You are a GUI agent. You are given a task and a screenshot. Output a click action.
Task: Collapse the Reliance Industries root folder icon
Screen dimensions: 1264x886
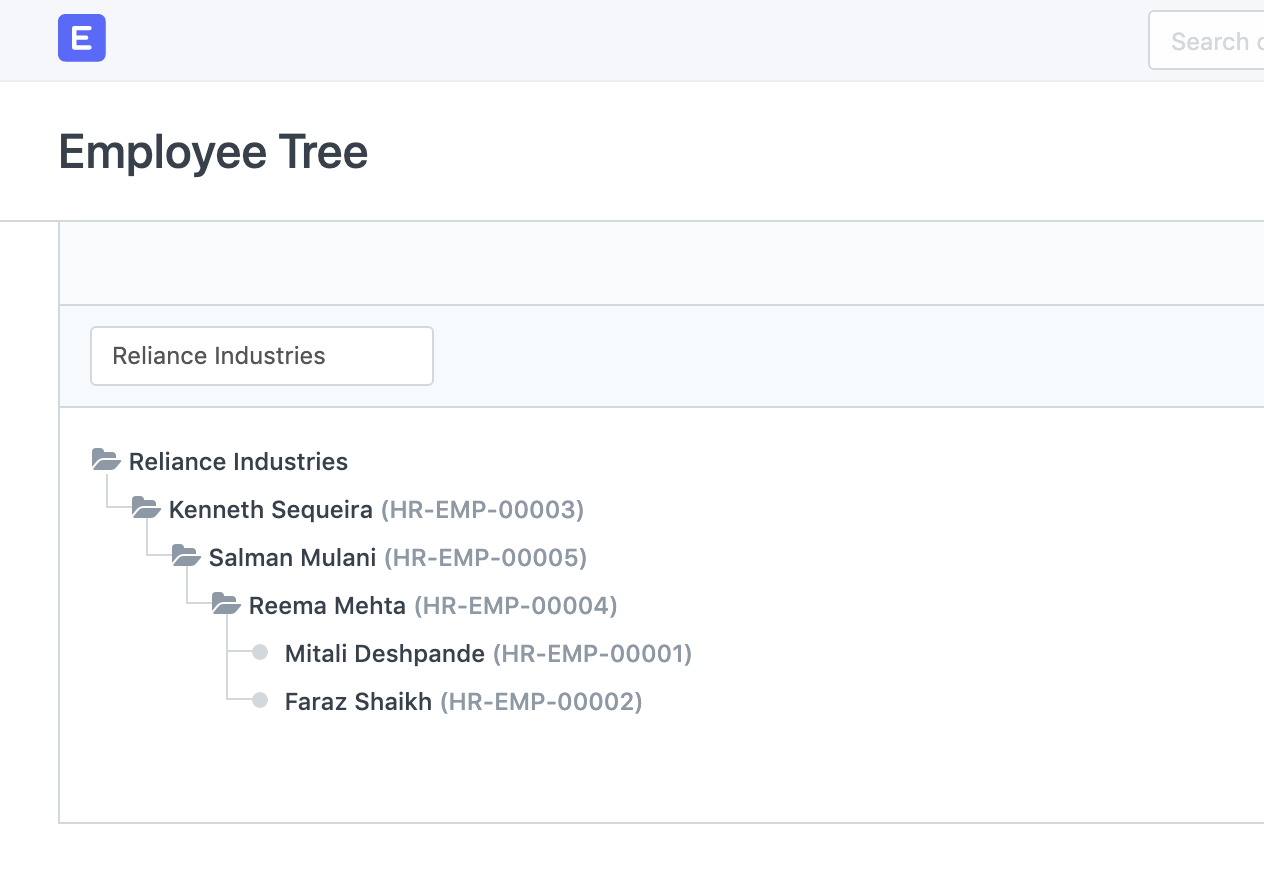coord(106,460)
